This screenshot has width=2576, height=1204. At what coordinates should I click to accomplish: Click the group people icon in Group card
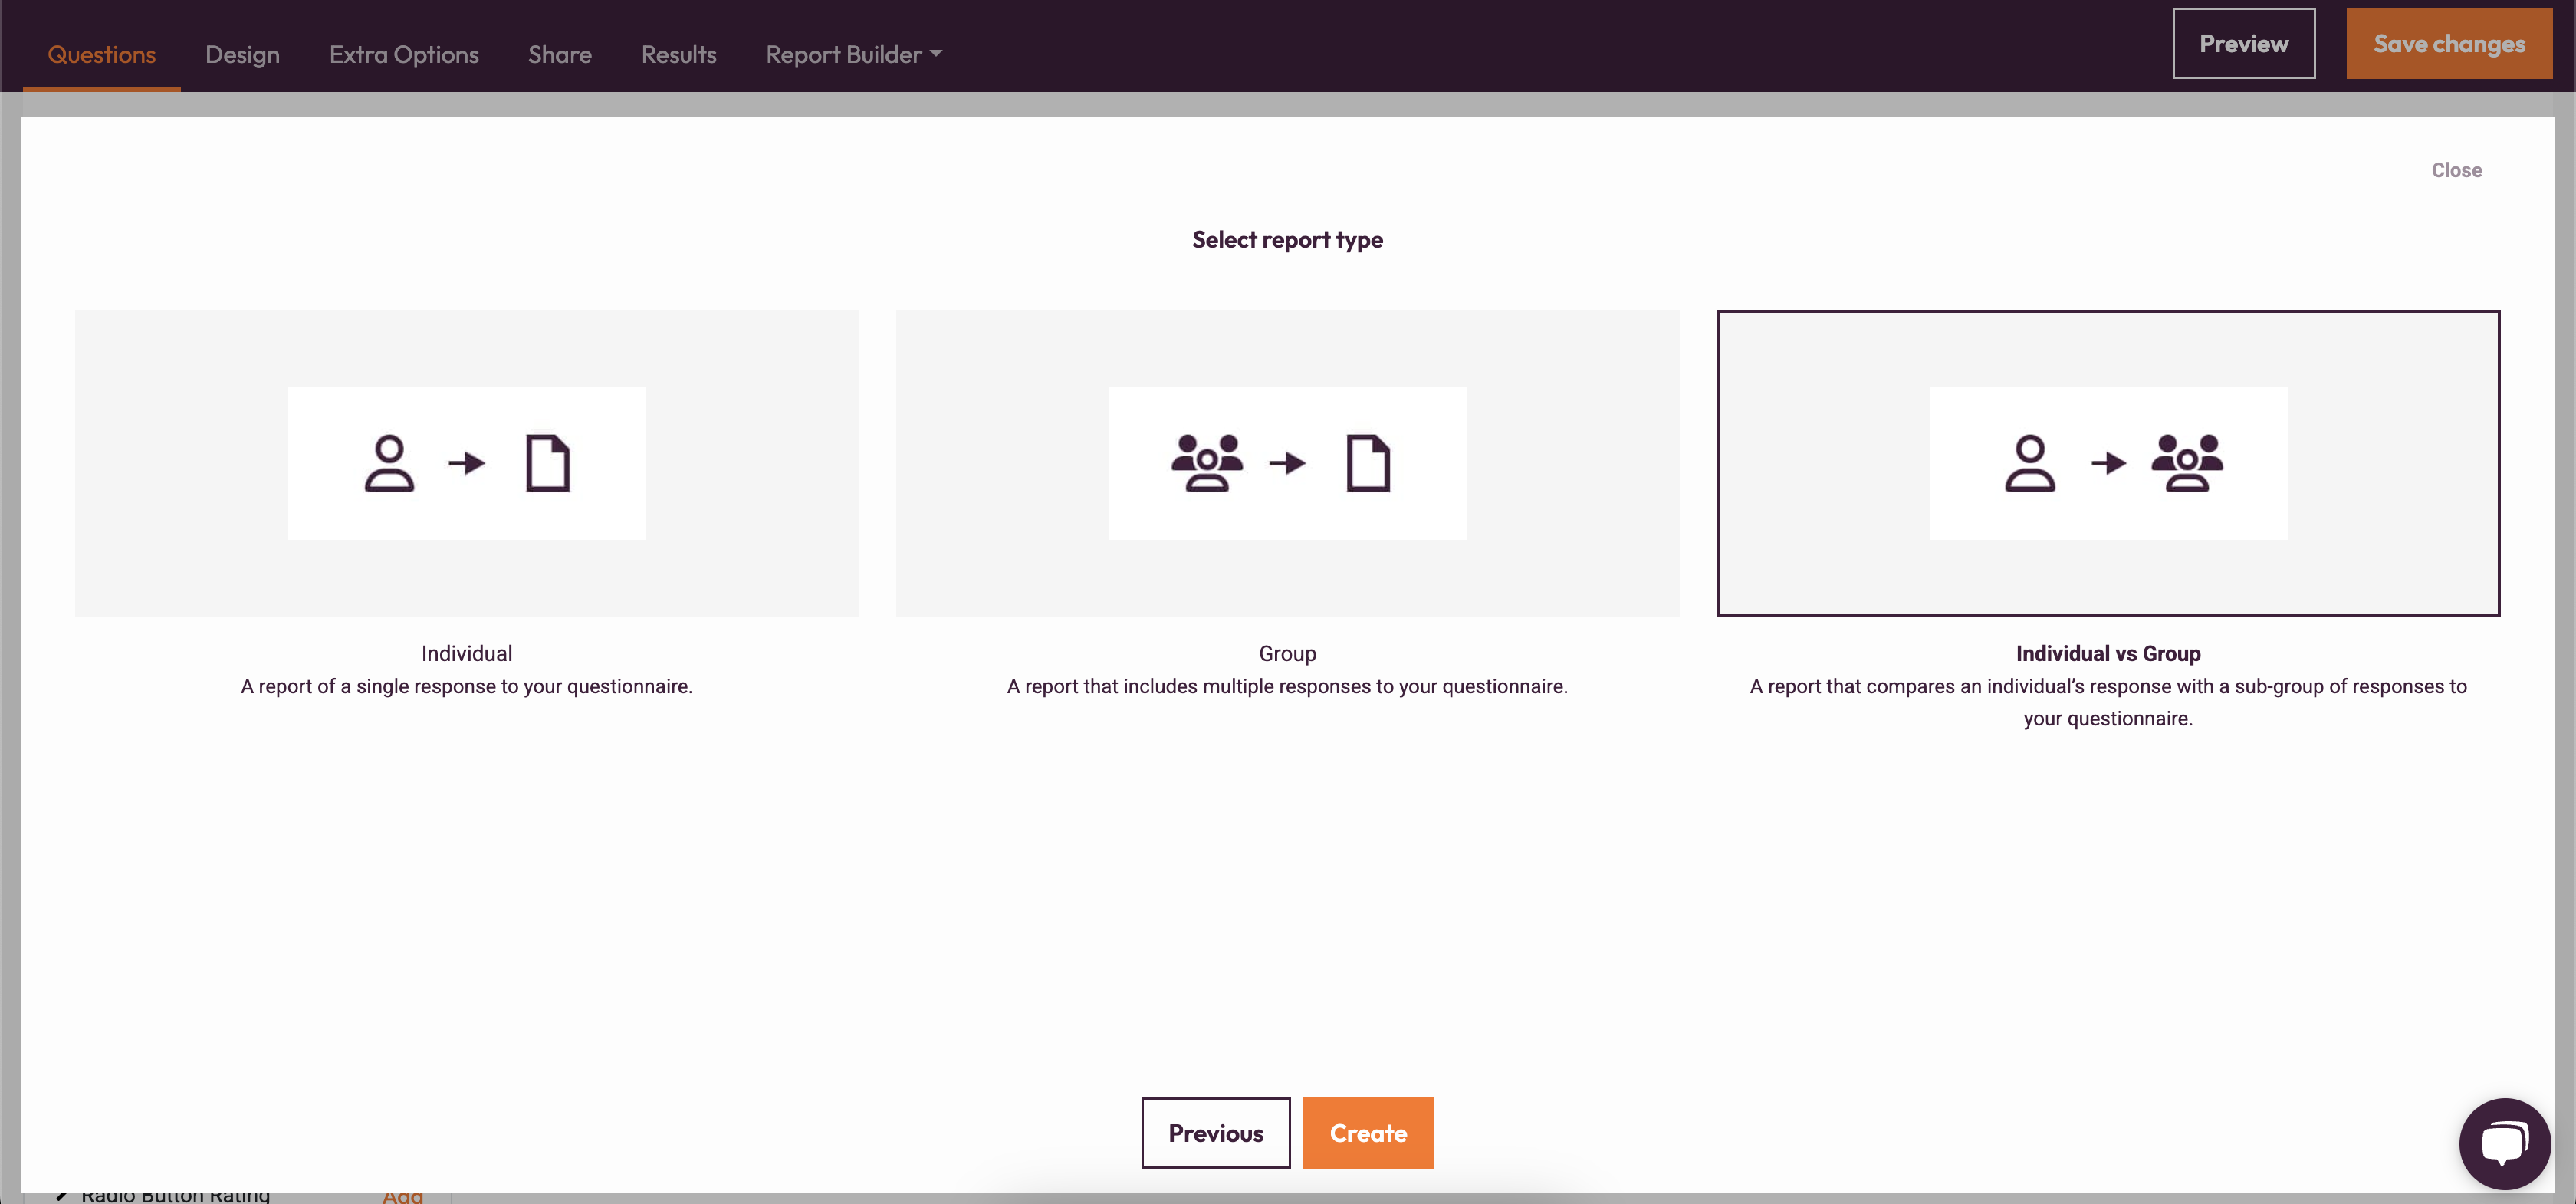point(1207,463)
